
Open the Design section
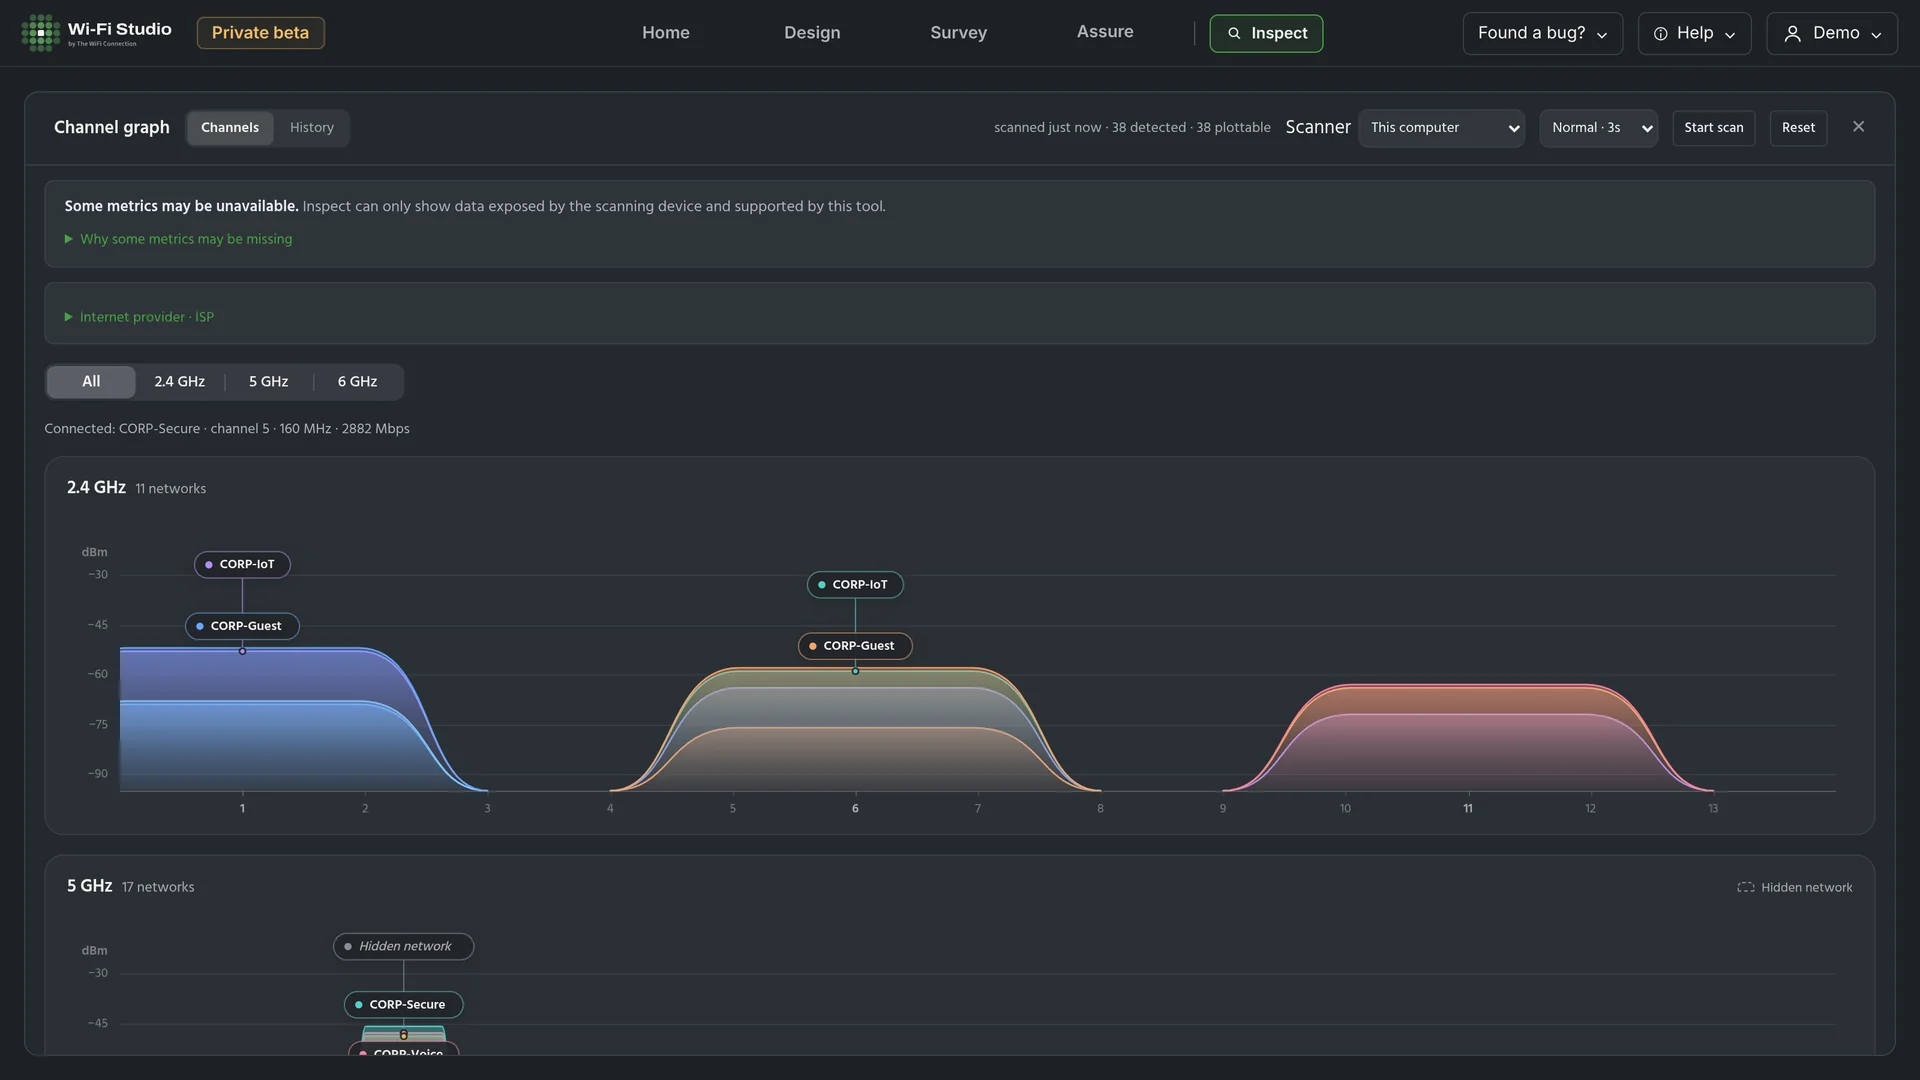pos(812,33)
